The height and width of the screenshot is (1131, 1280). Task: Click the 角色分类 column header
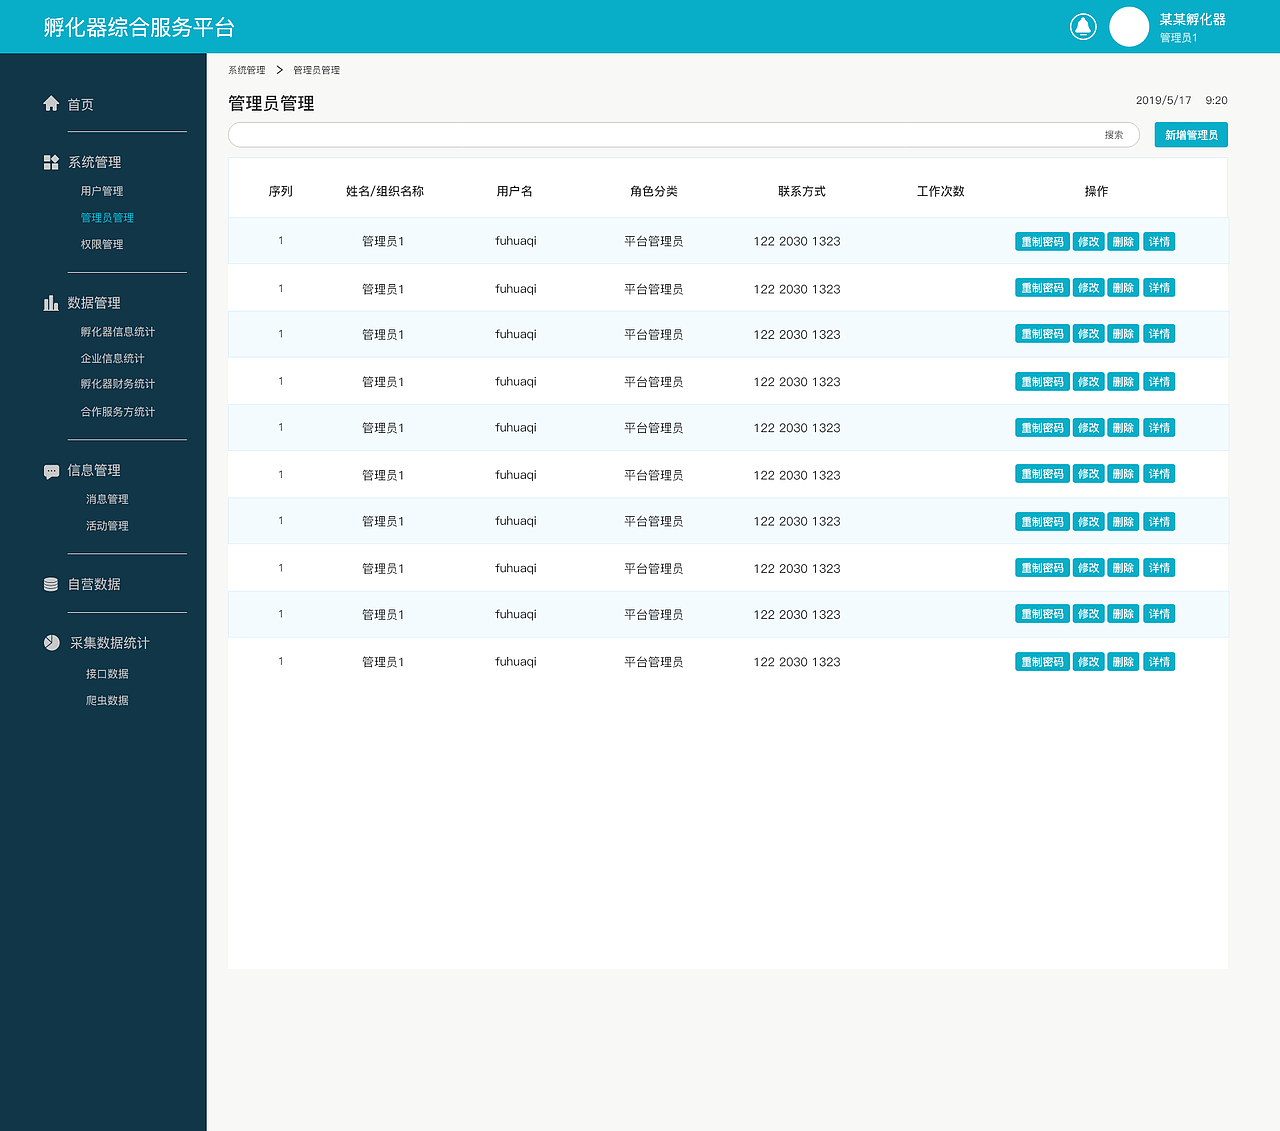point(654,191)
